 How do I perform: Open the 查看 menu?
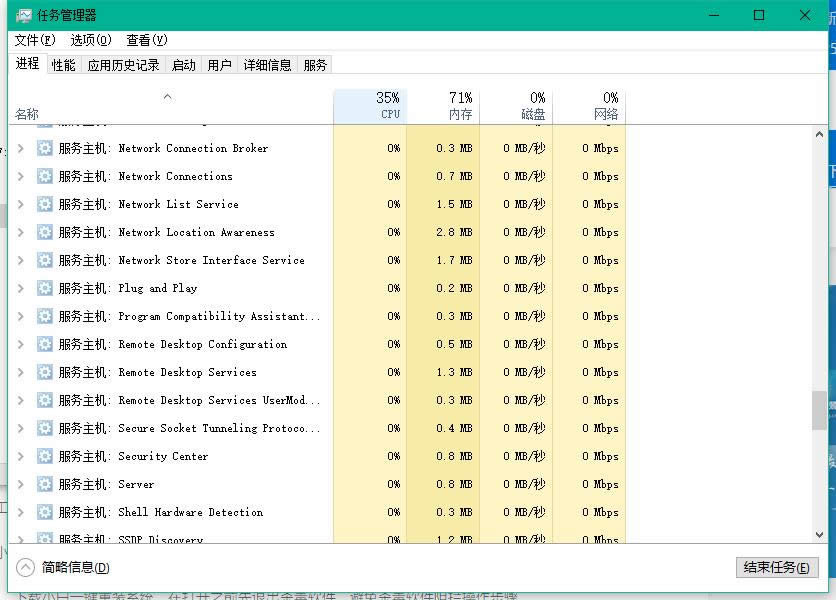(x=146, y=40)
